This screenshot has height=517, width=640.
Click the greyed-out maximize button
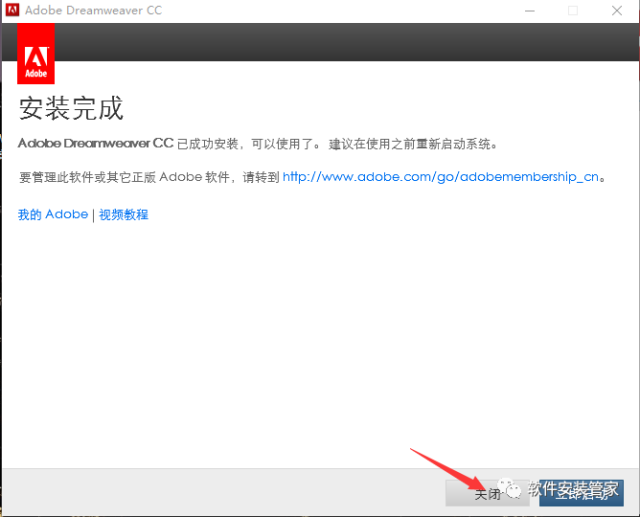(x=573, y=11)
